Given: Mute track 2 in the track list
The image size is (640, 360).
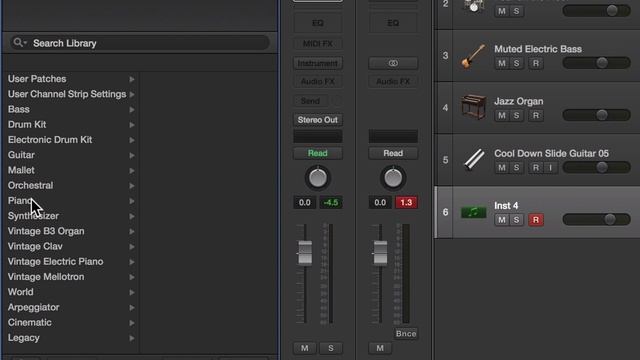Looking at the screenshot, I should point(502,11).
